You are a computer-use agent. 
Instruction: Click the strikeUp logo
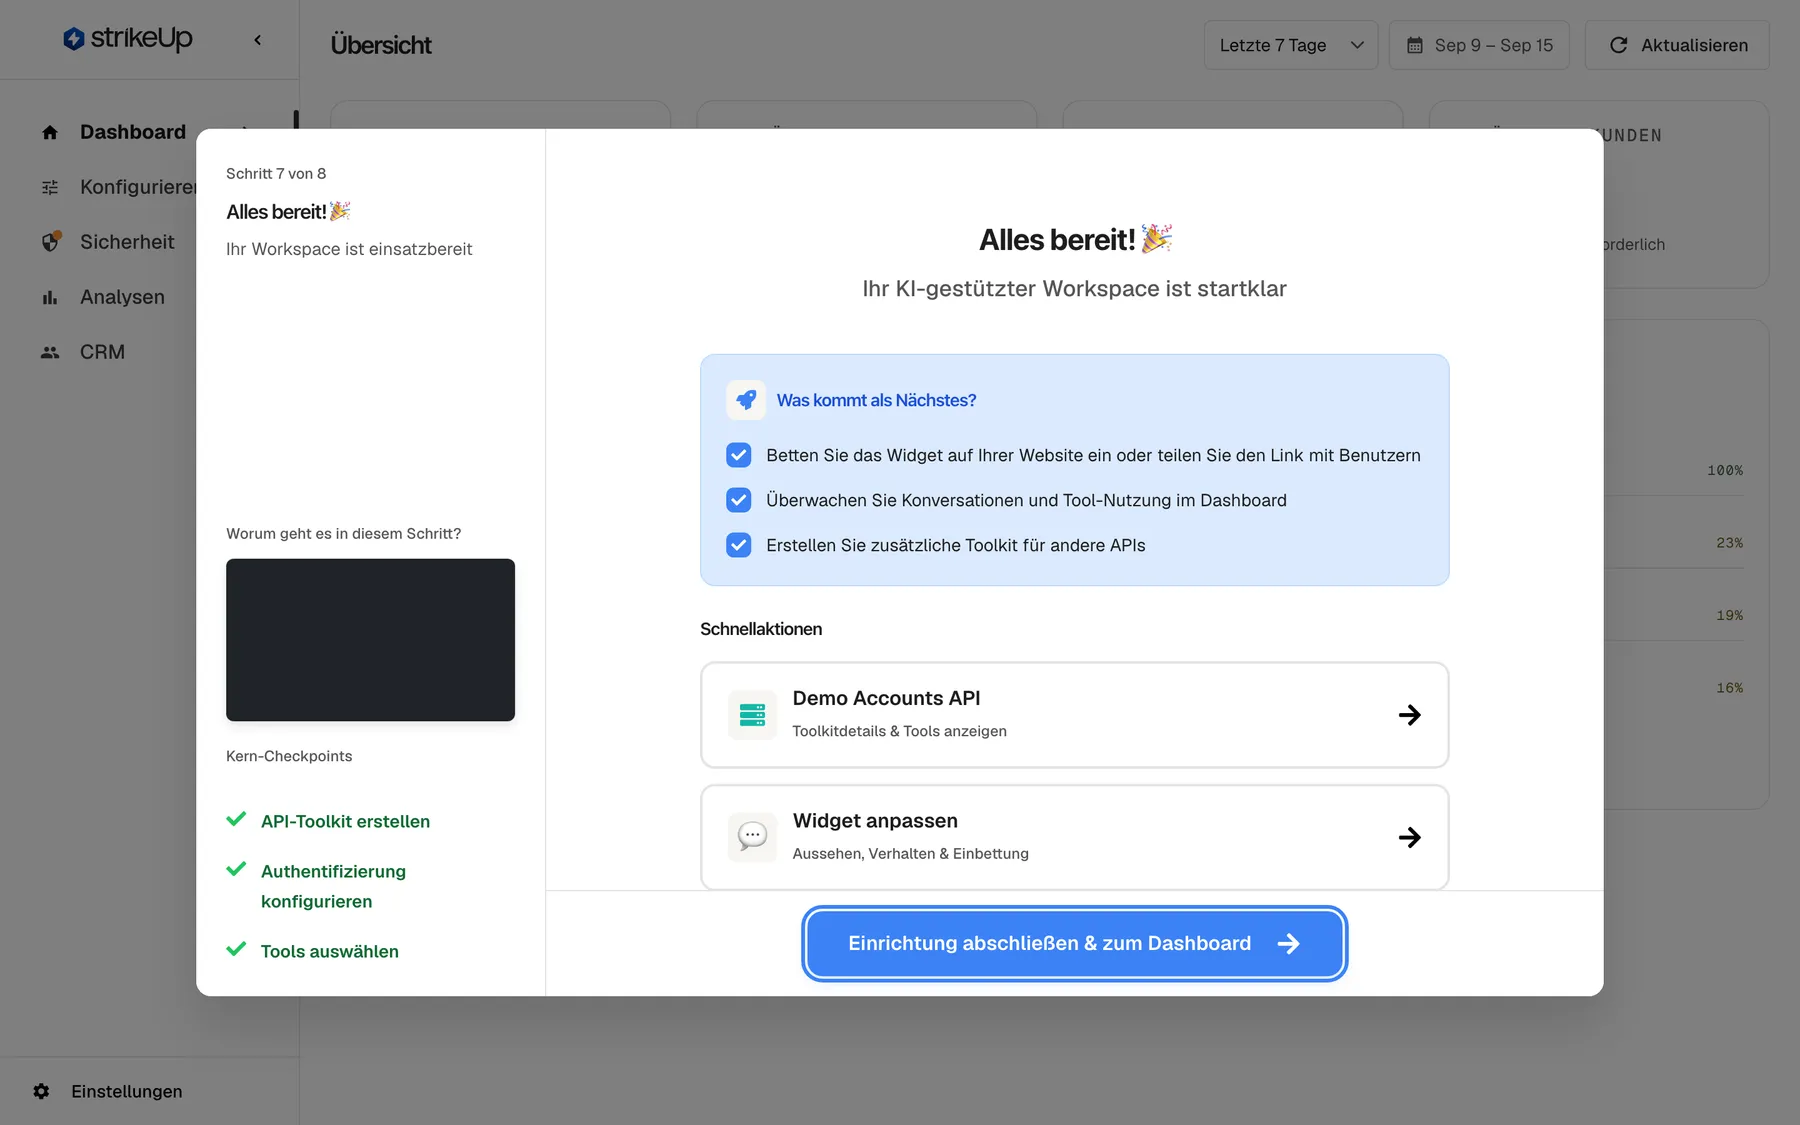click(x=128, y=39)
